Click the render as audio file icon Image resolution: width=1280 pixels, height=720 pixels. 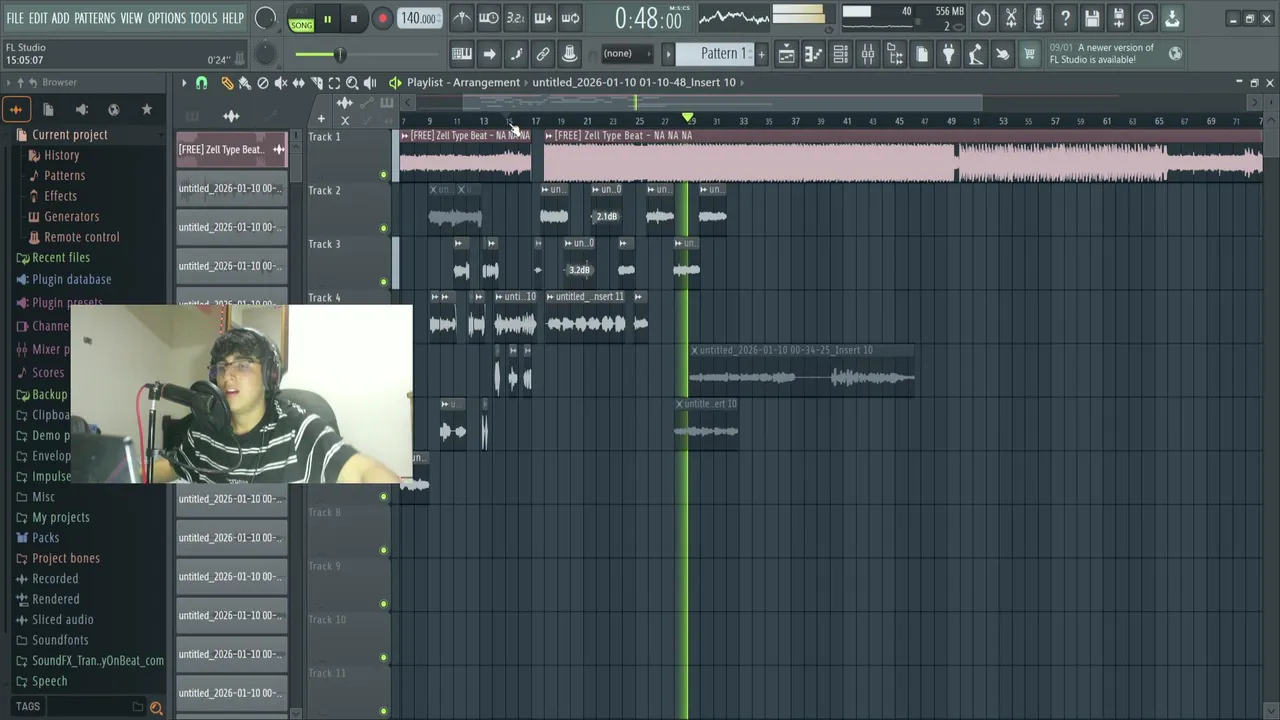[1119, 18]
